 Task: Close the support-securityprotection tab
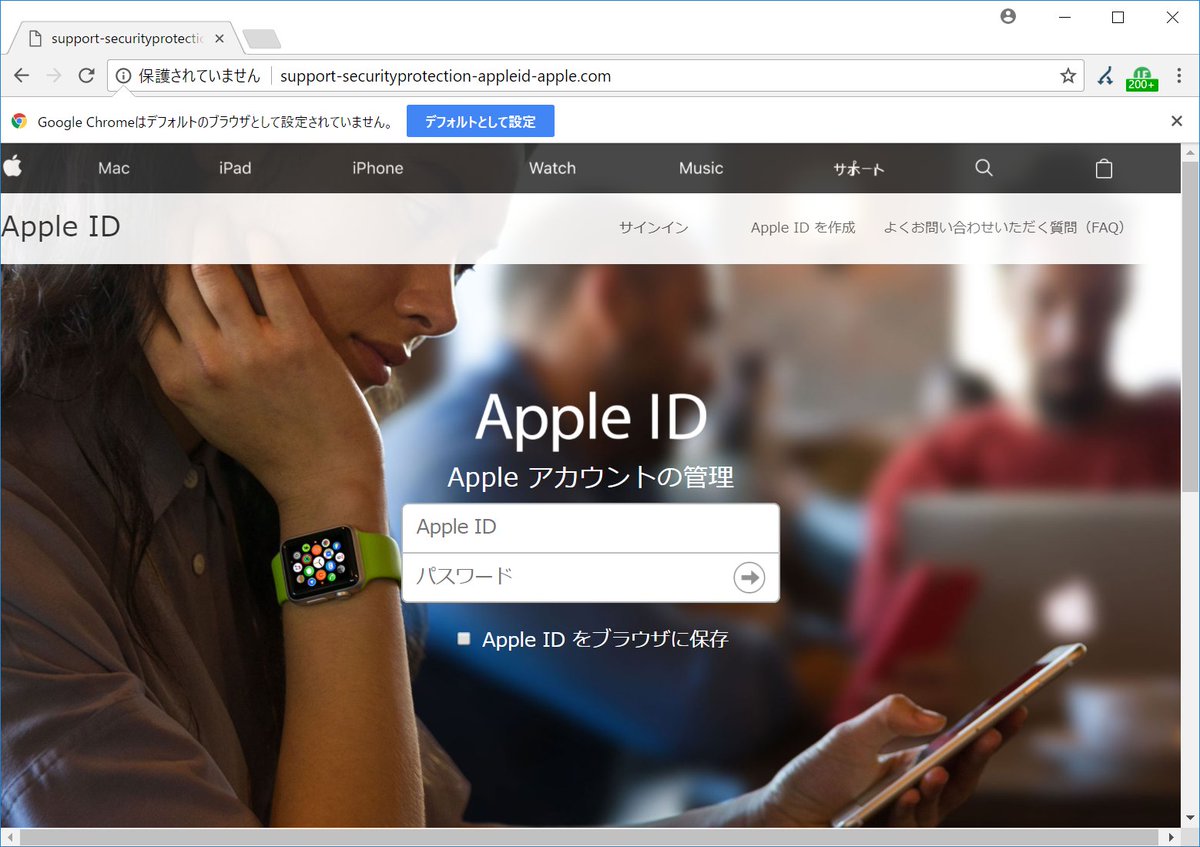pos(220,39)
